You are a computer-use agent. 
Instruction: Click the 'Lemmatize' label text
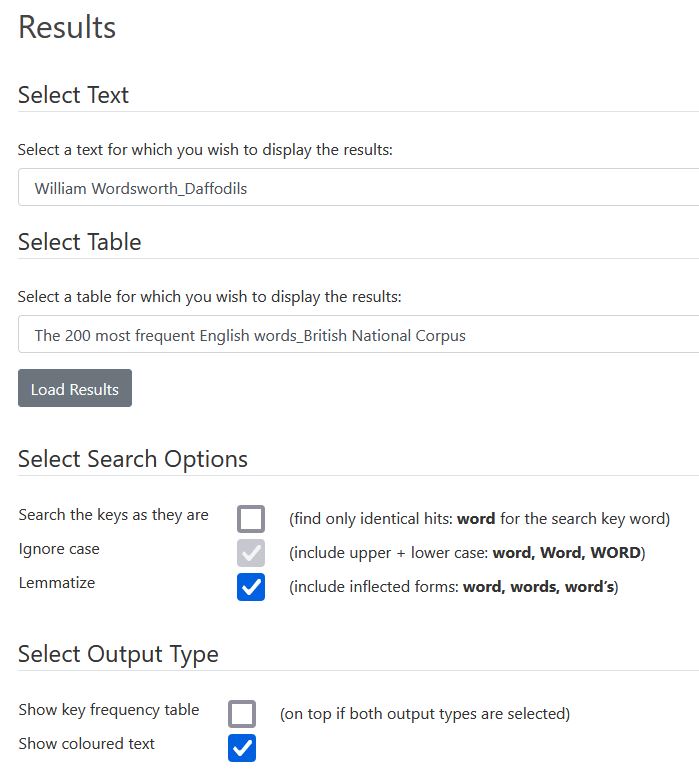[57, 583]
